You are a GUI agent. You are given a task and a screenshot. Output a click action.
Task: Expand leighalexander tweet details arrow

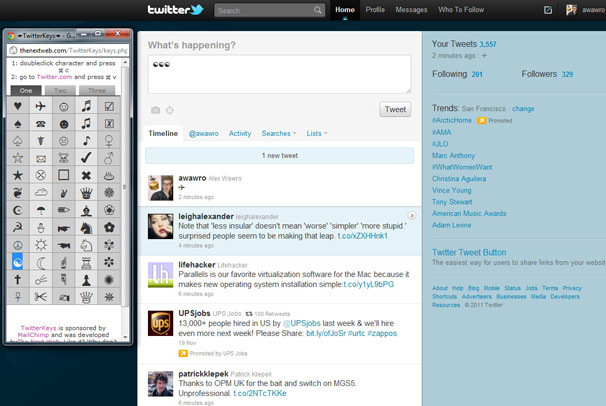[412, 216]
